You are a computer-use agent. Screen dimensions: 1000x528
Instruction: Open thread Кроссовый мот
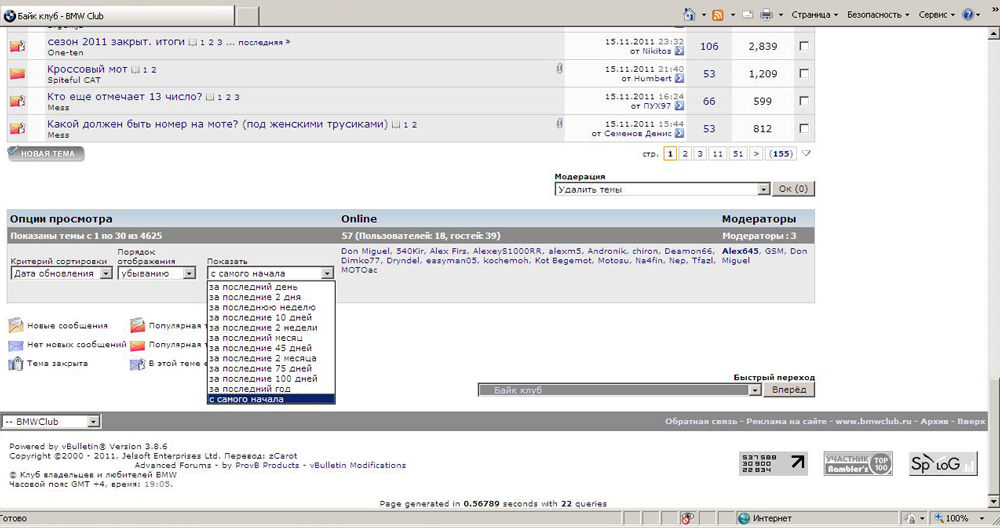87,69
